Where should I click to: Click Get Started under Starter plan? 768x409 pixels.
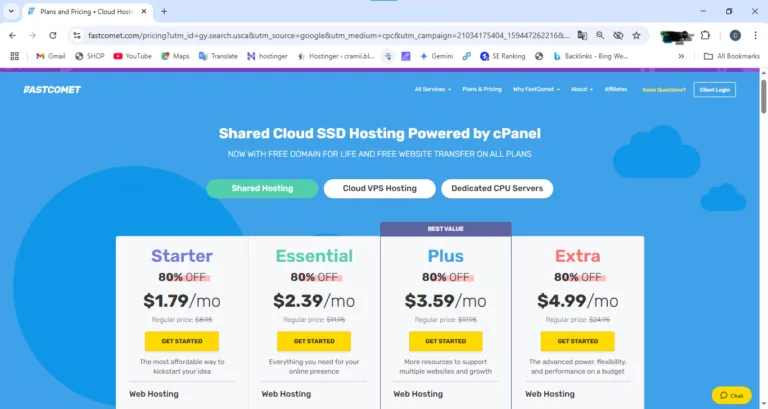click(181, 341)
